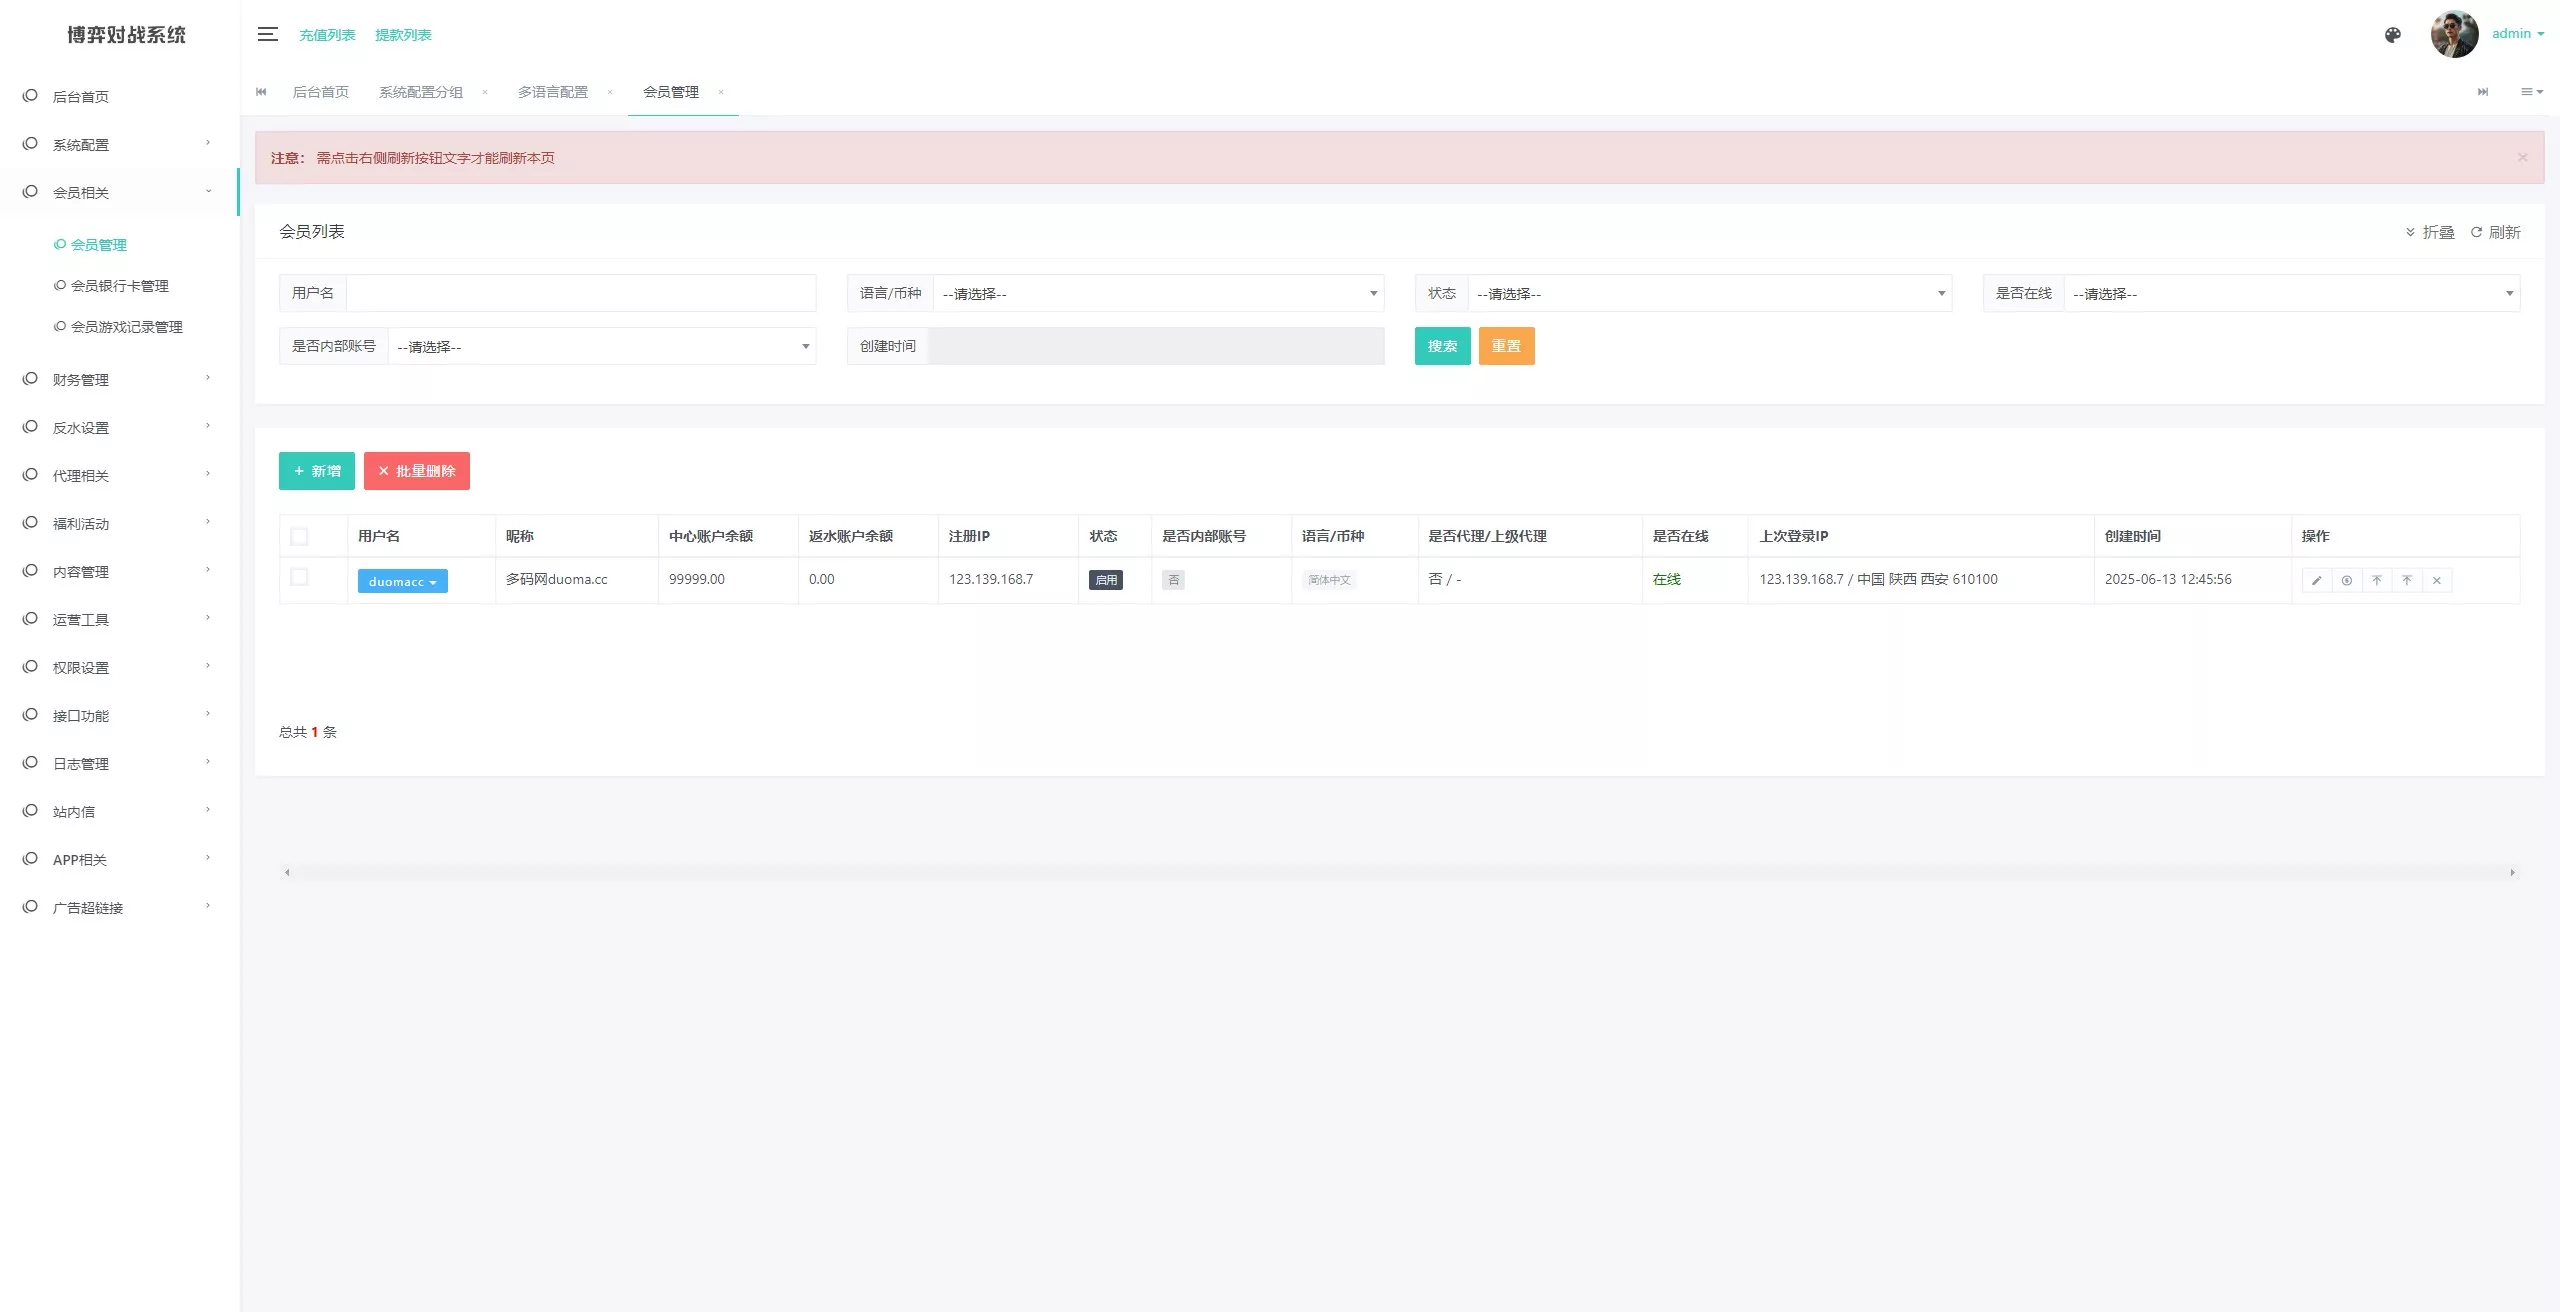Click the 用户名 text input field

[x=580, y=293]
